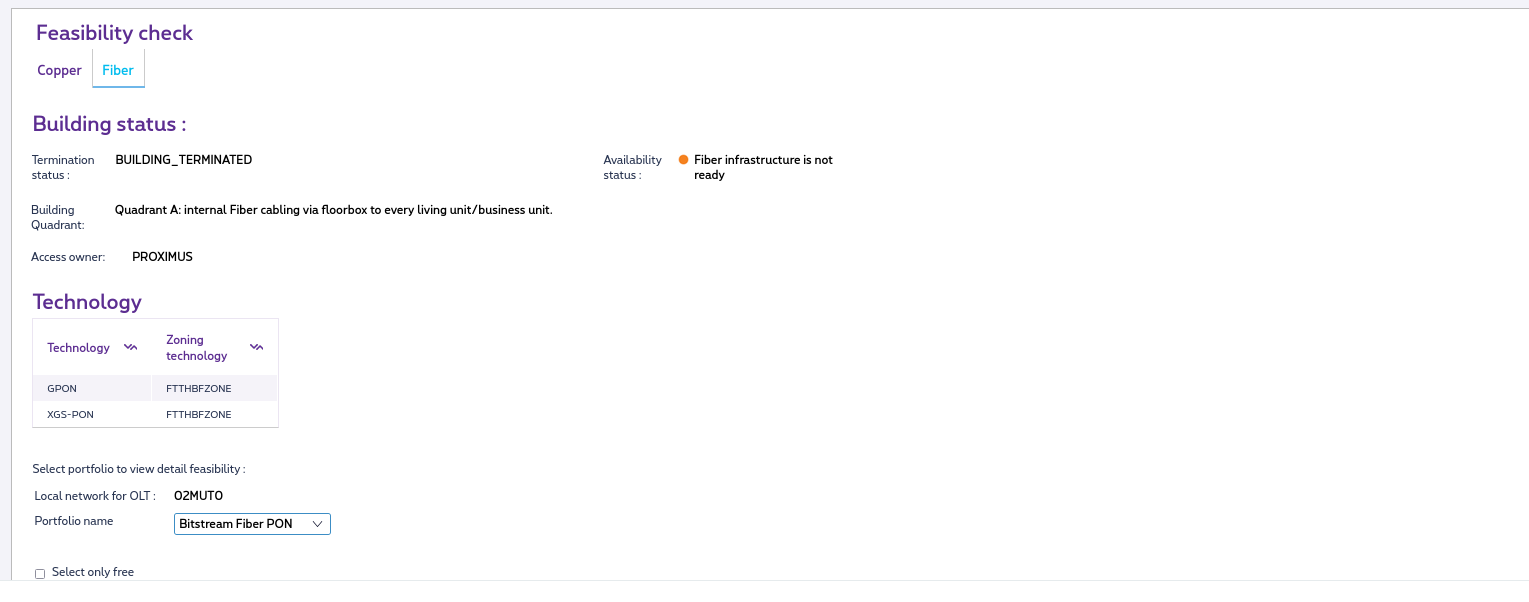Click the BUILDING_TERMINATED status value
This screenshot has height=602, width=1529.
pyautogui.click(x=184, y=159)
